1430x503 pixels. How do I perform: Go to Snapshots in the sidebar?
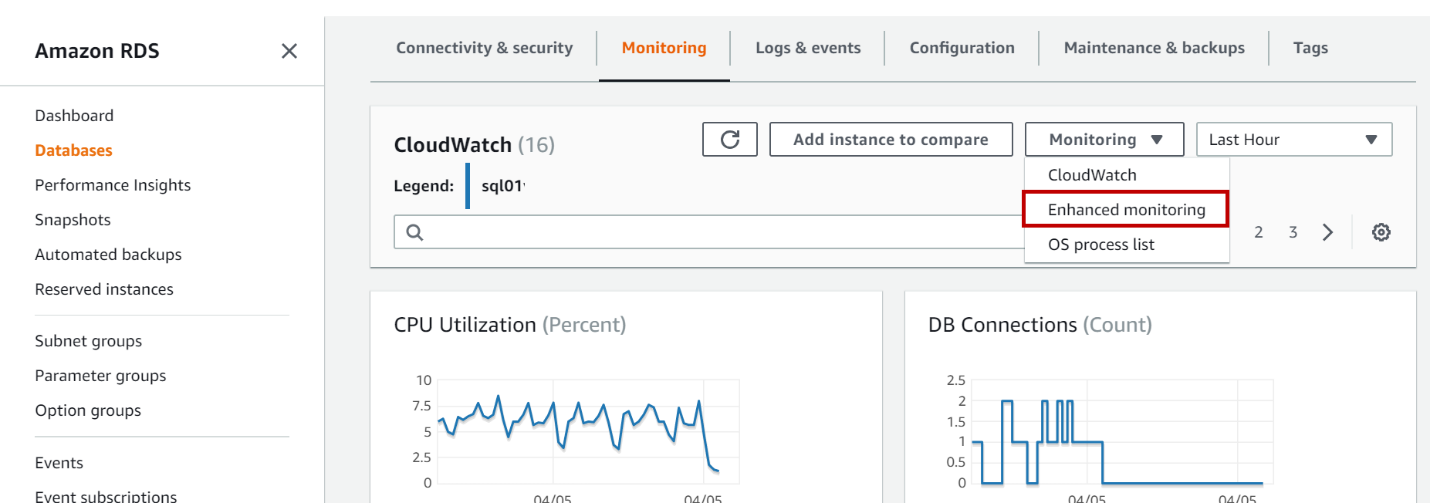(73, 220)
